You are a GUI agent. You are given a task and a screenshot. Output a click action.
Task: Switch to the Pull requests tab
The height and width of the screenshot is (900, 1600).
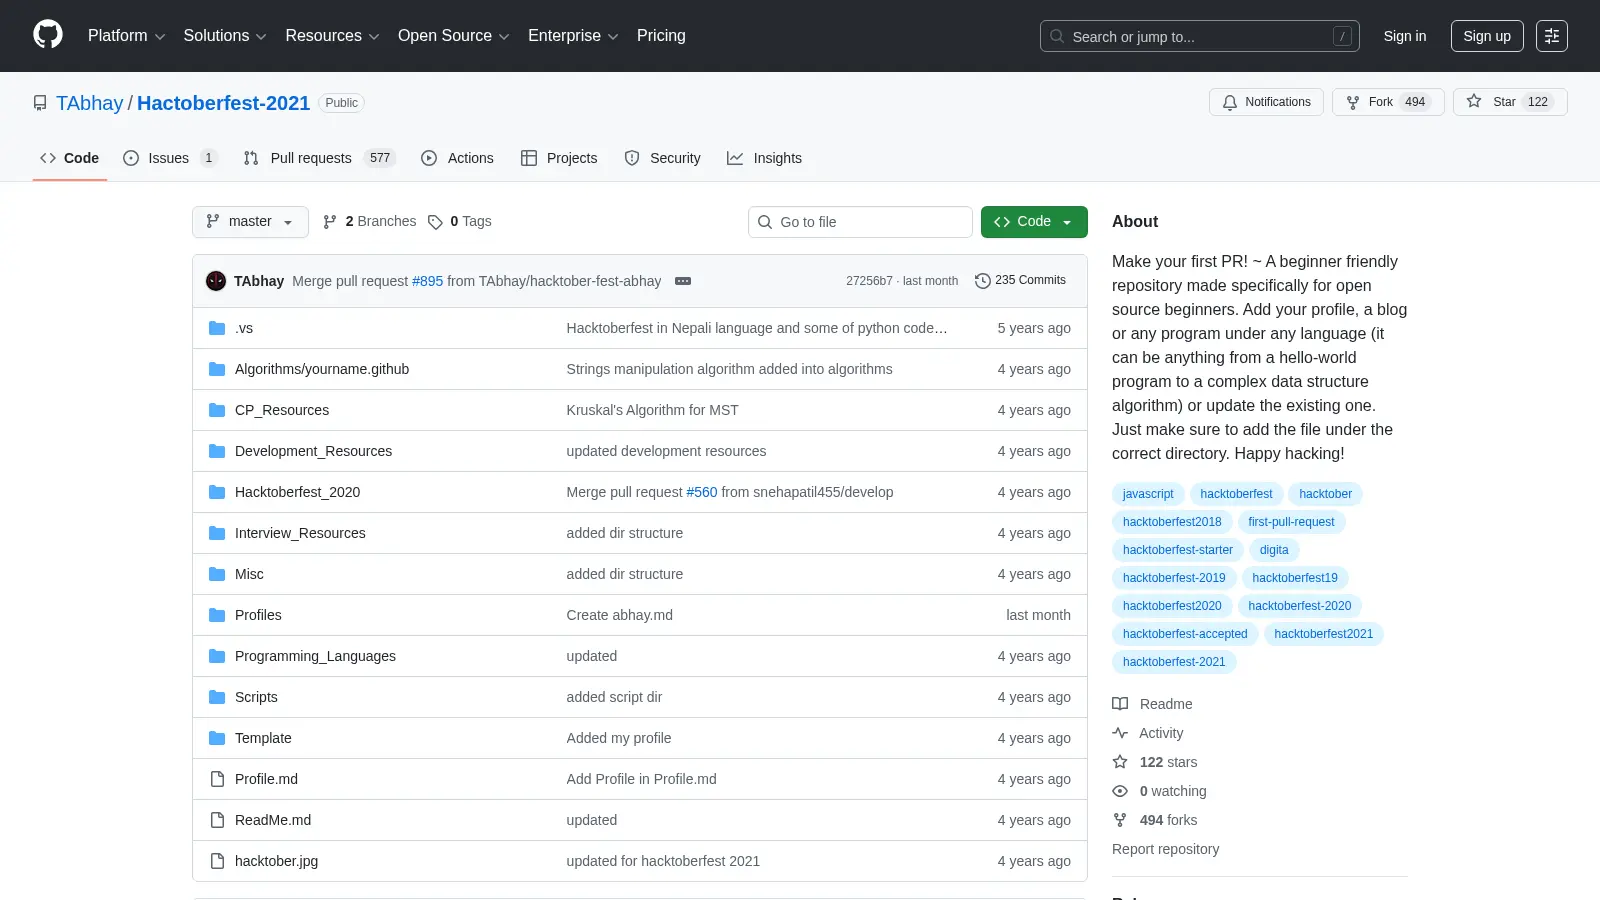click(x=319, y=158)
